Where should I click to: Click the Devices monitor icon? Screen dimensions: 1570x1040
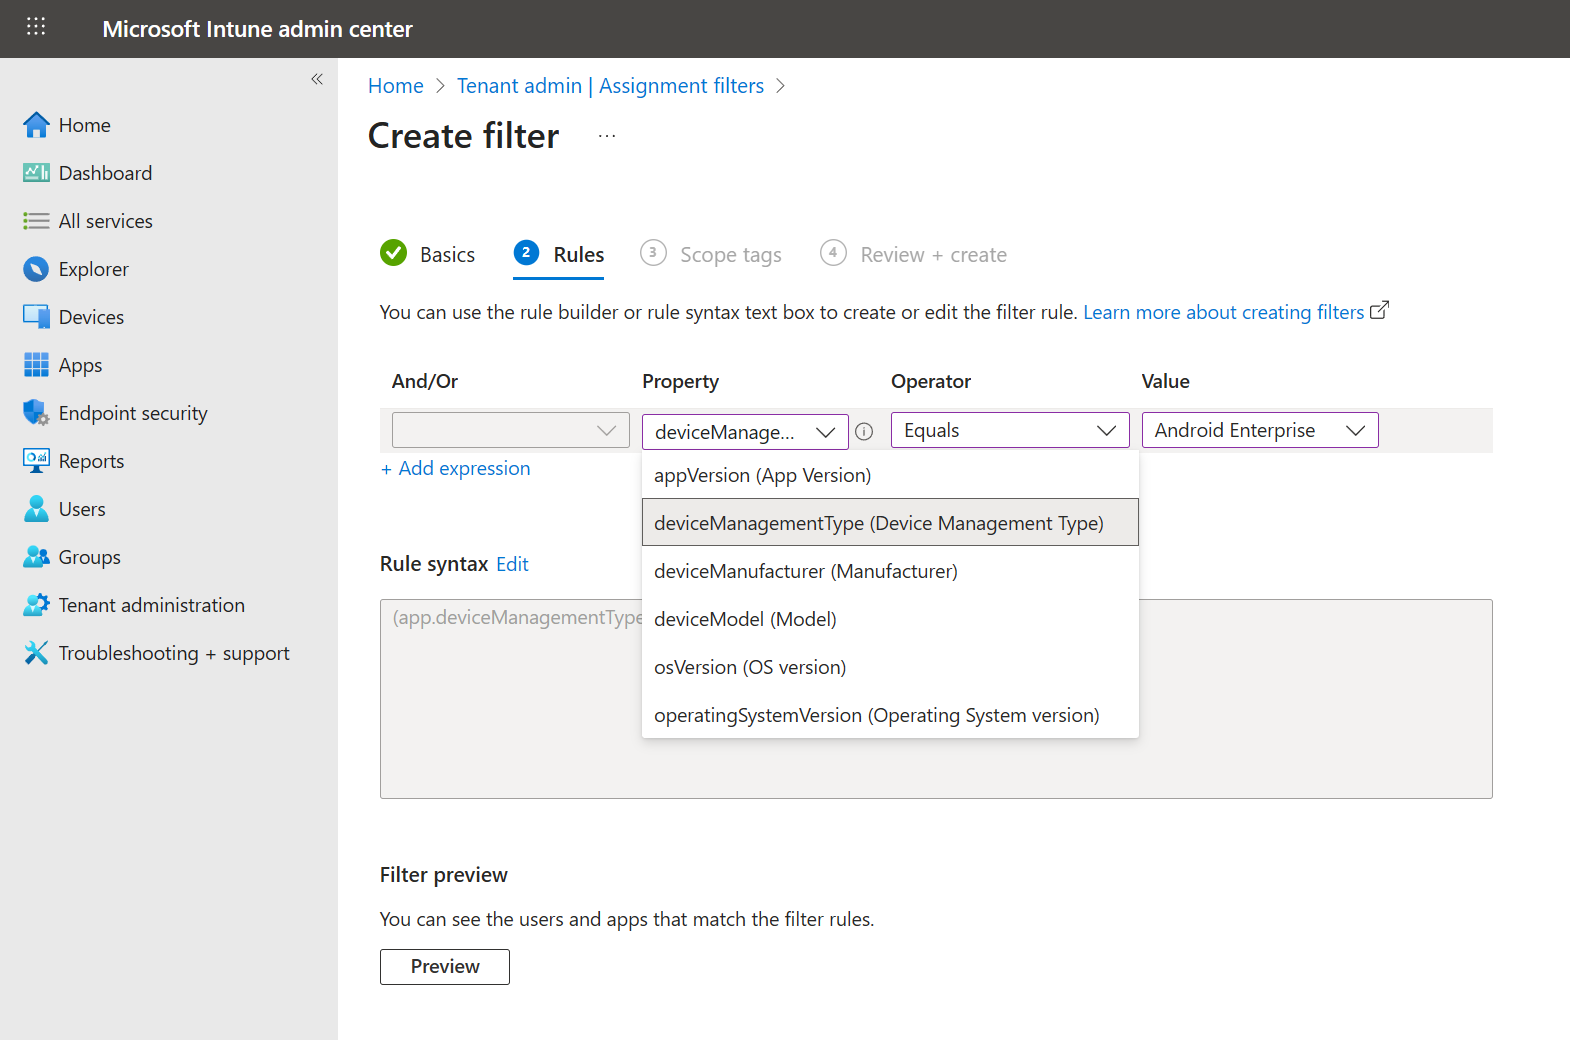(x=36, y=317)
